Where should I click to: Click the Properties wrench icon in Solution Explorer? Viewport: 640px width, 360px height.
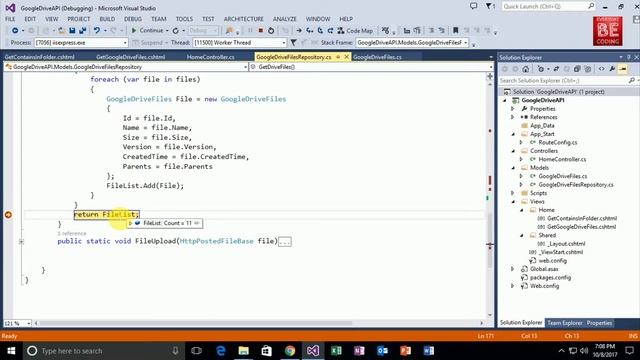coord(612,69)
